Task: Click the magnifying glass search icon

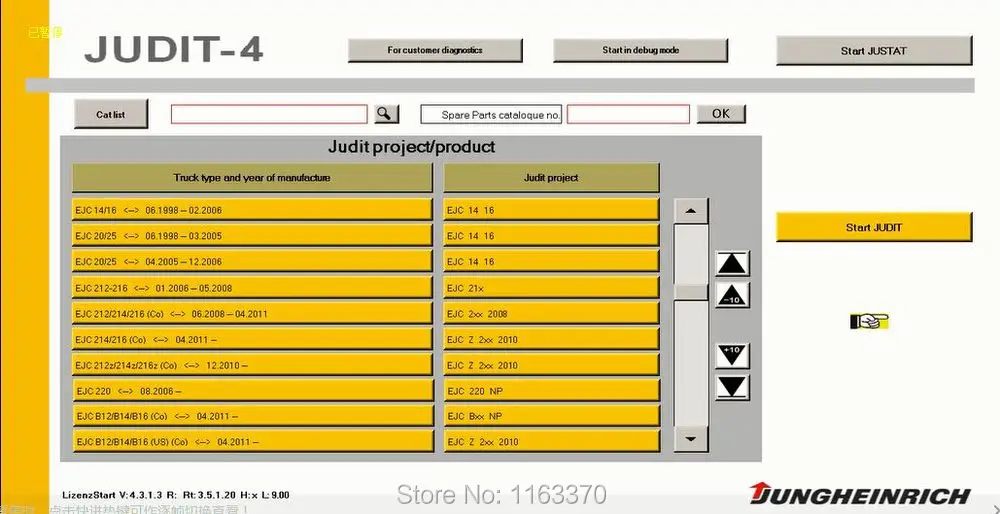Action: pos(386,114)
